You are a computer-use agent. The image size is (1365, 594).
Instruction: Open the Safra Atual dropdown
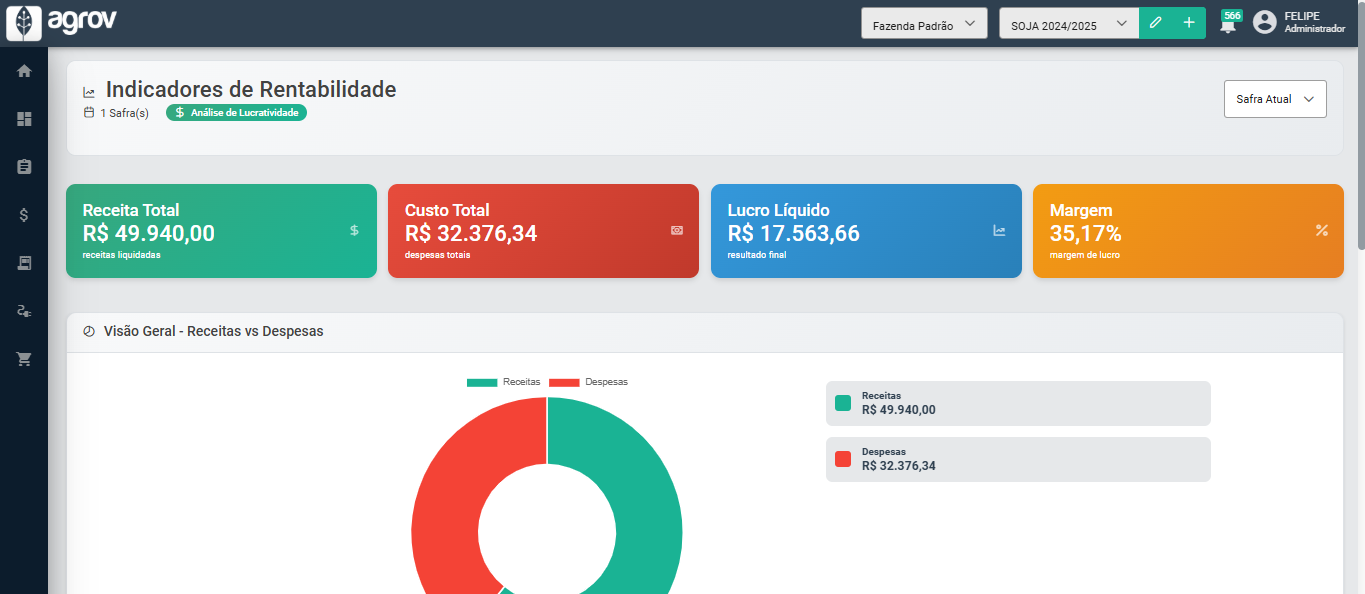coord(1275,99)
